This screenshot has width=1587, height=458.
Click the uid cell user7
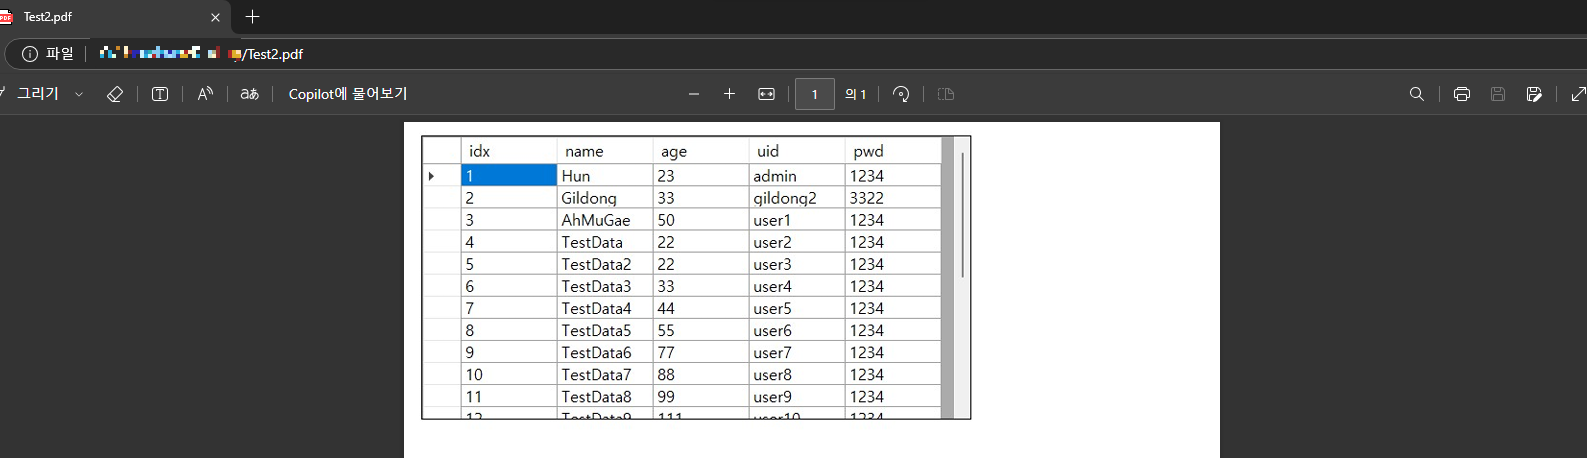797,352
